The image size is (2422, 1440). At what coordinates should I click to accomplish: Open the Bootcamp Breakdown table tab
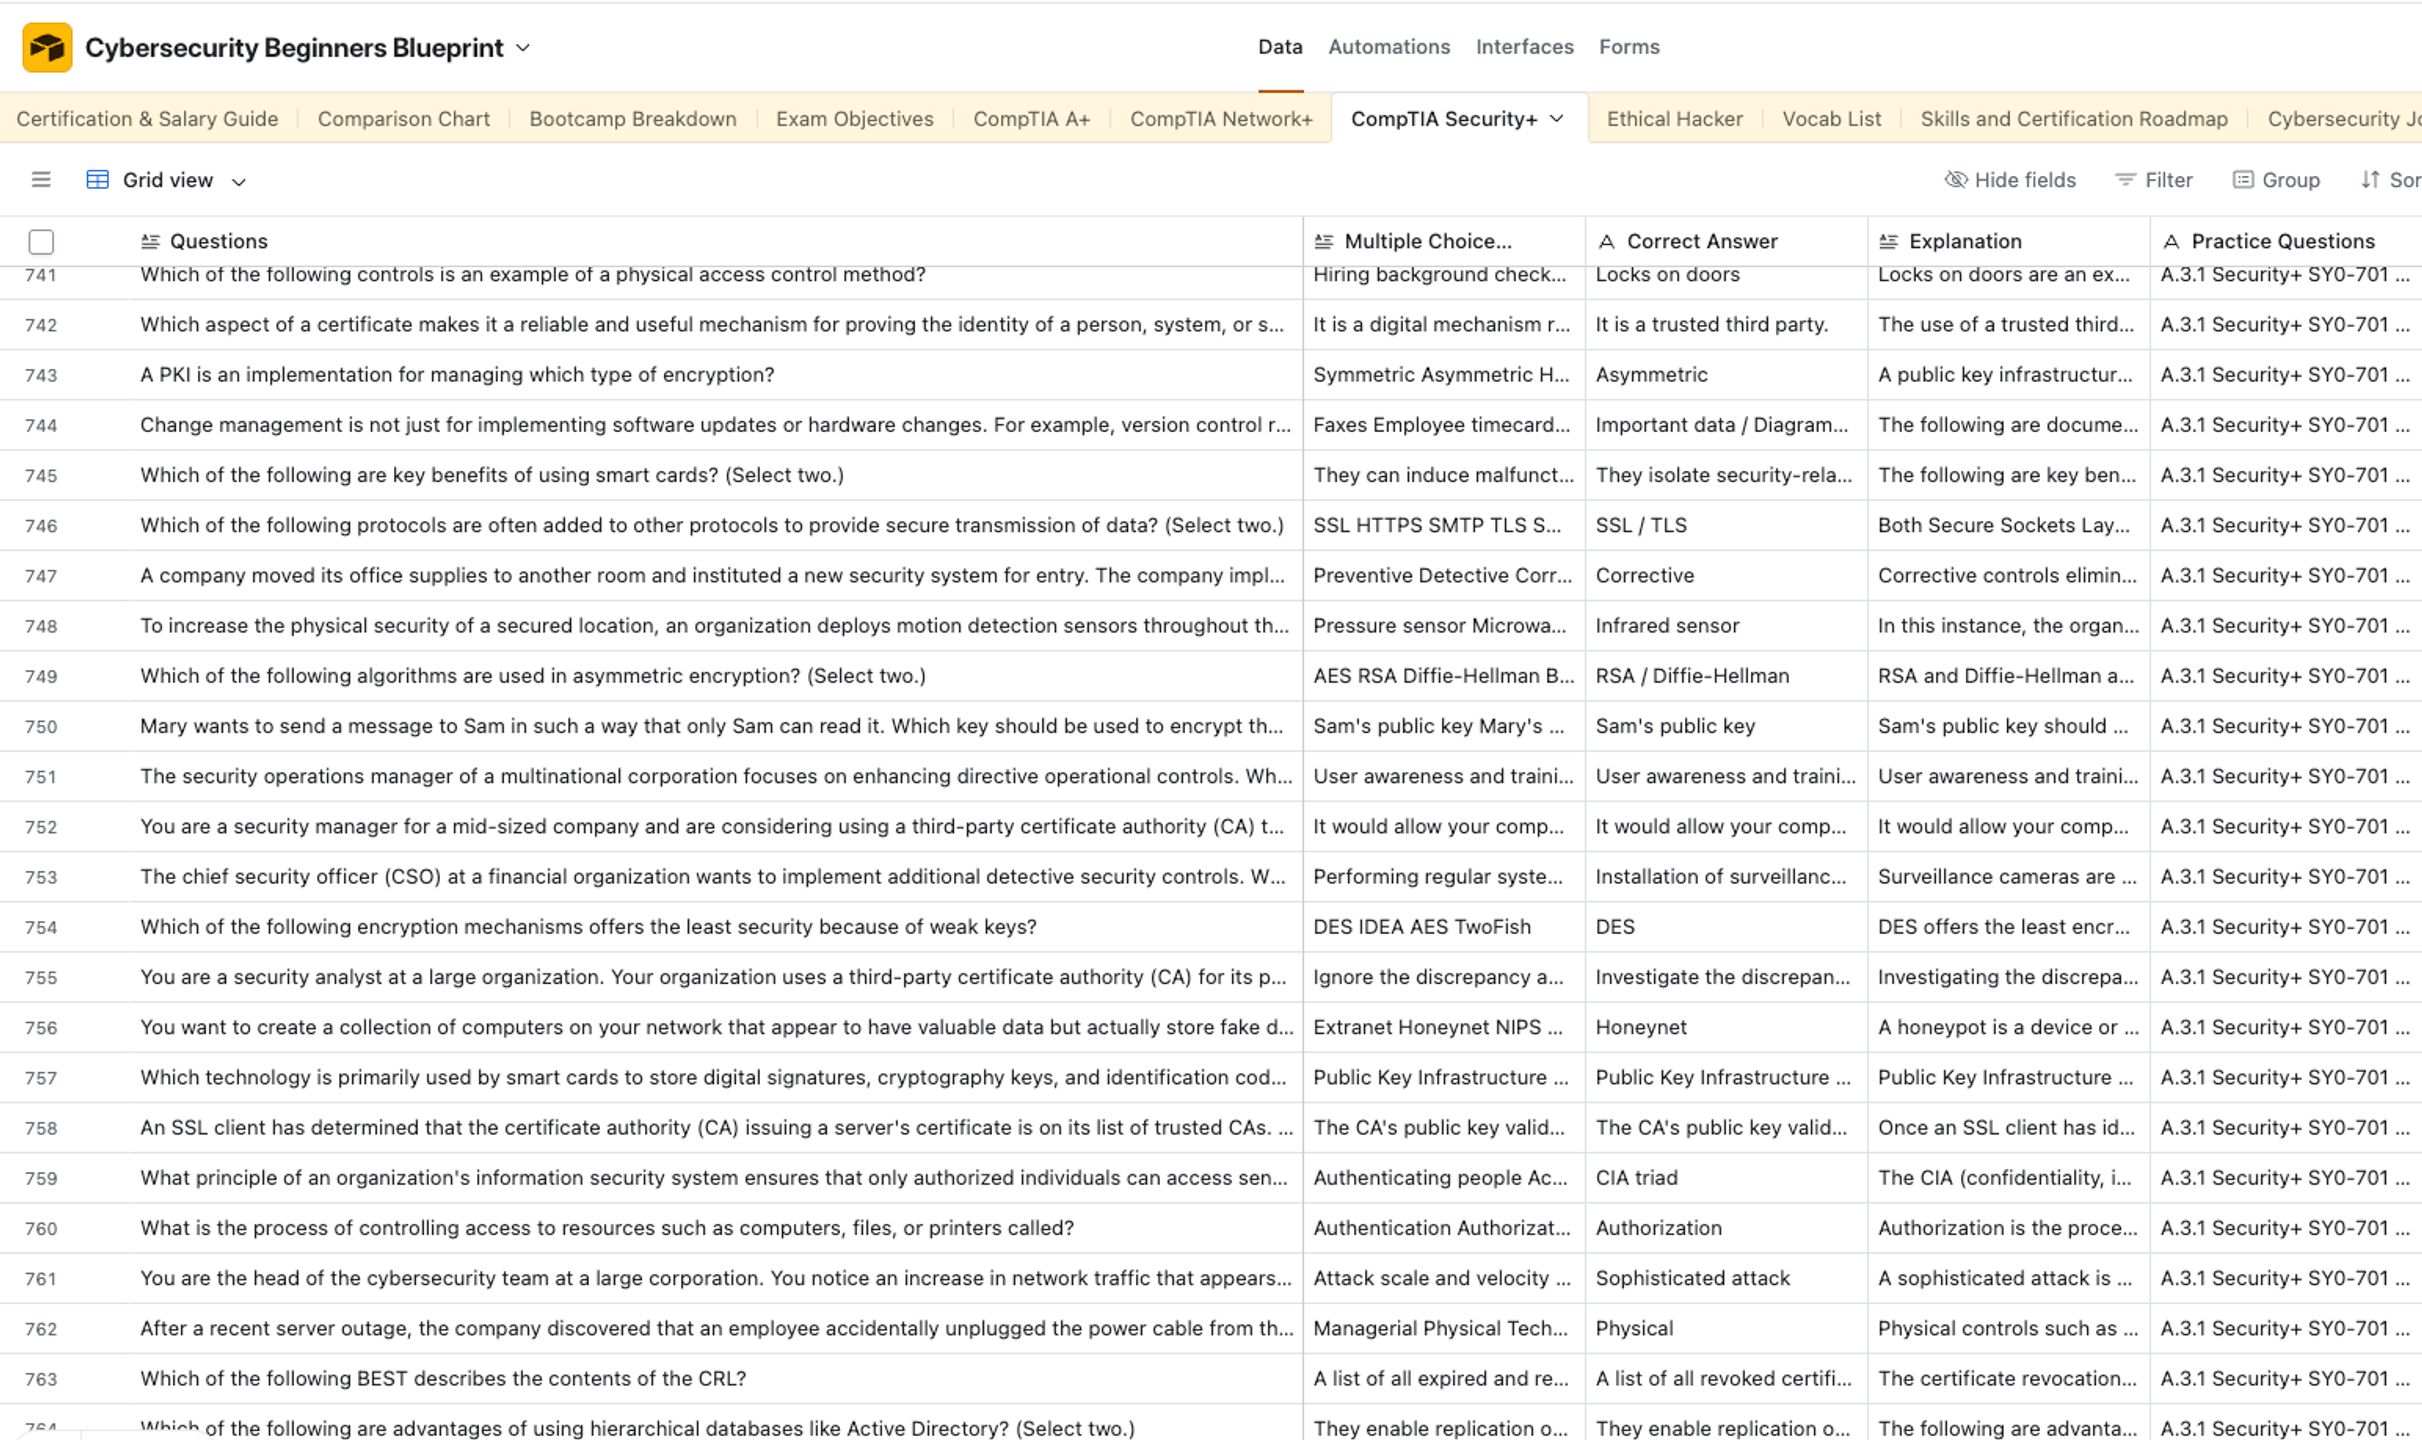[633, 119]
